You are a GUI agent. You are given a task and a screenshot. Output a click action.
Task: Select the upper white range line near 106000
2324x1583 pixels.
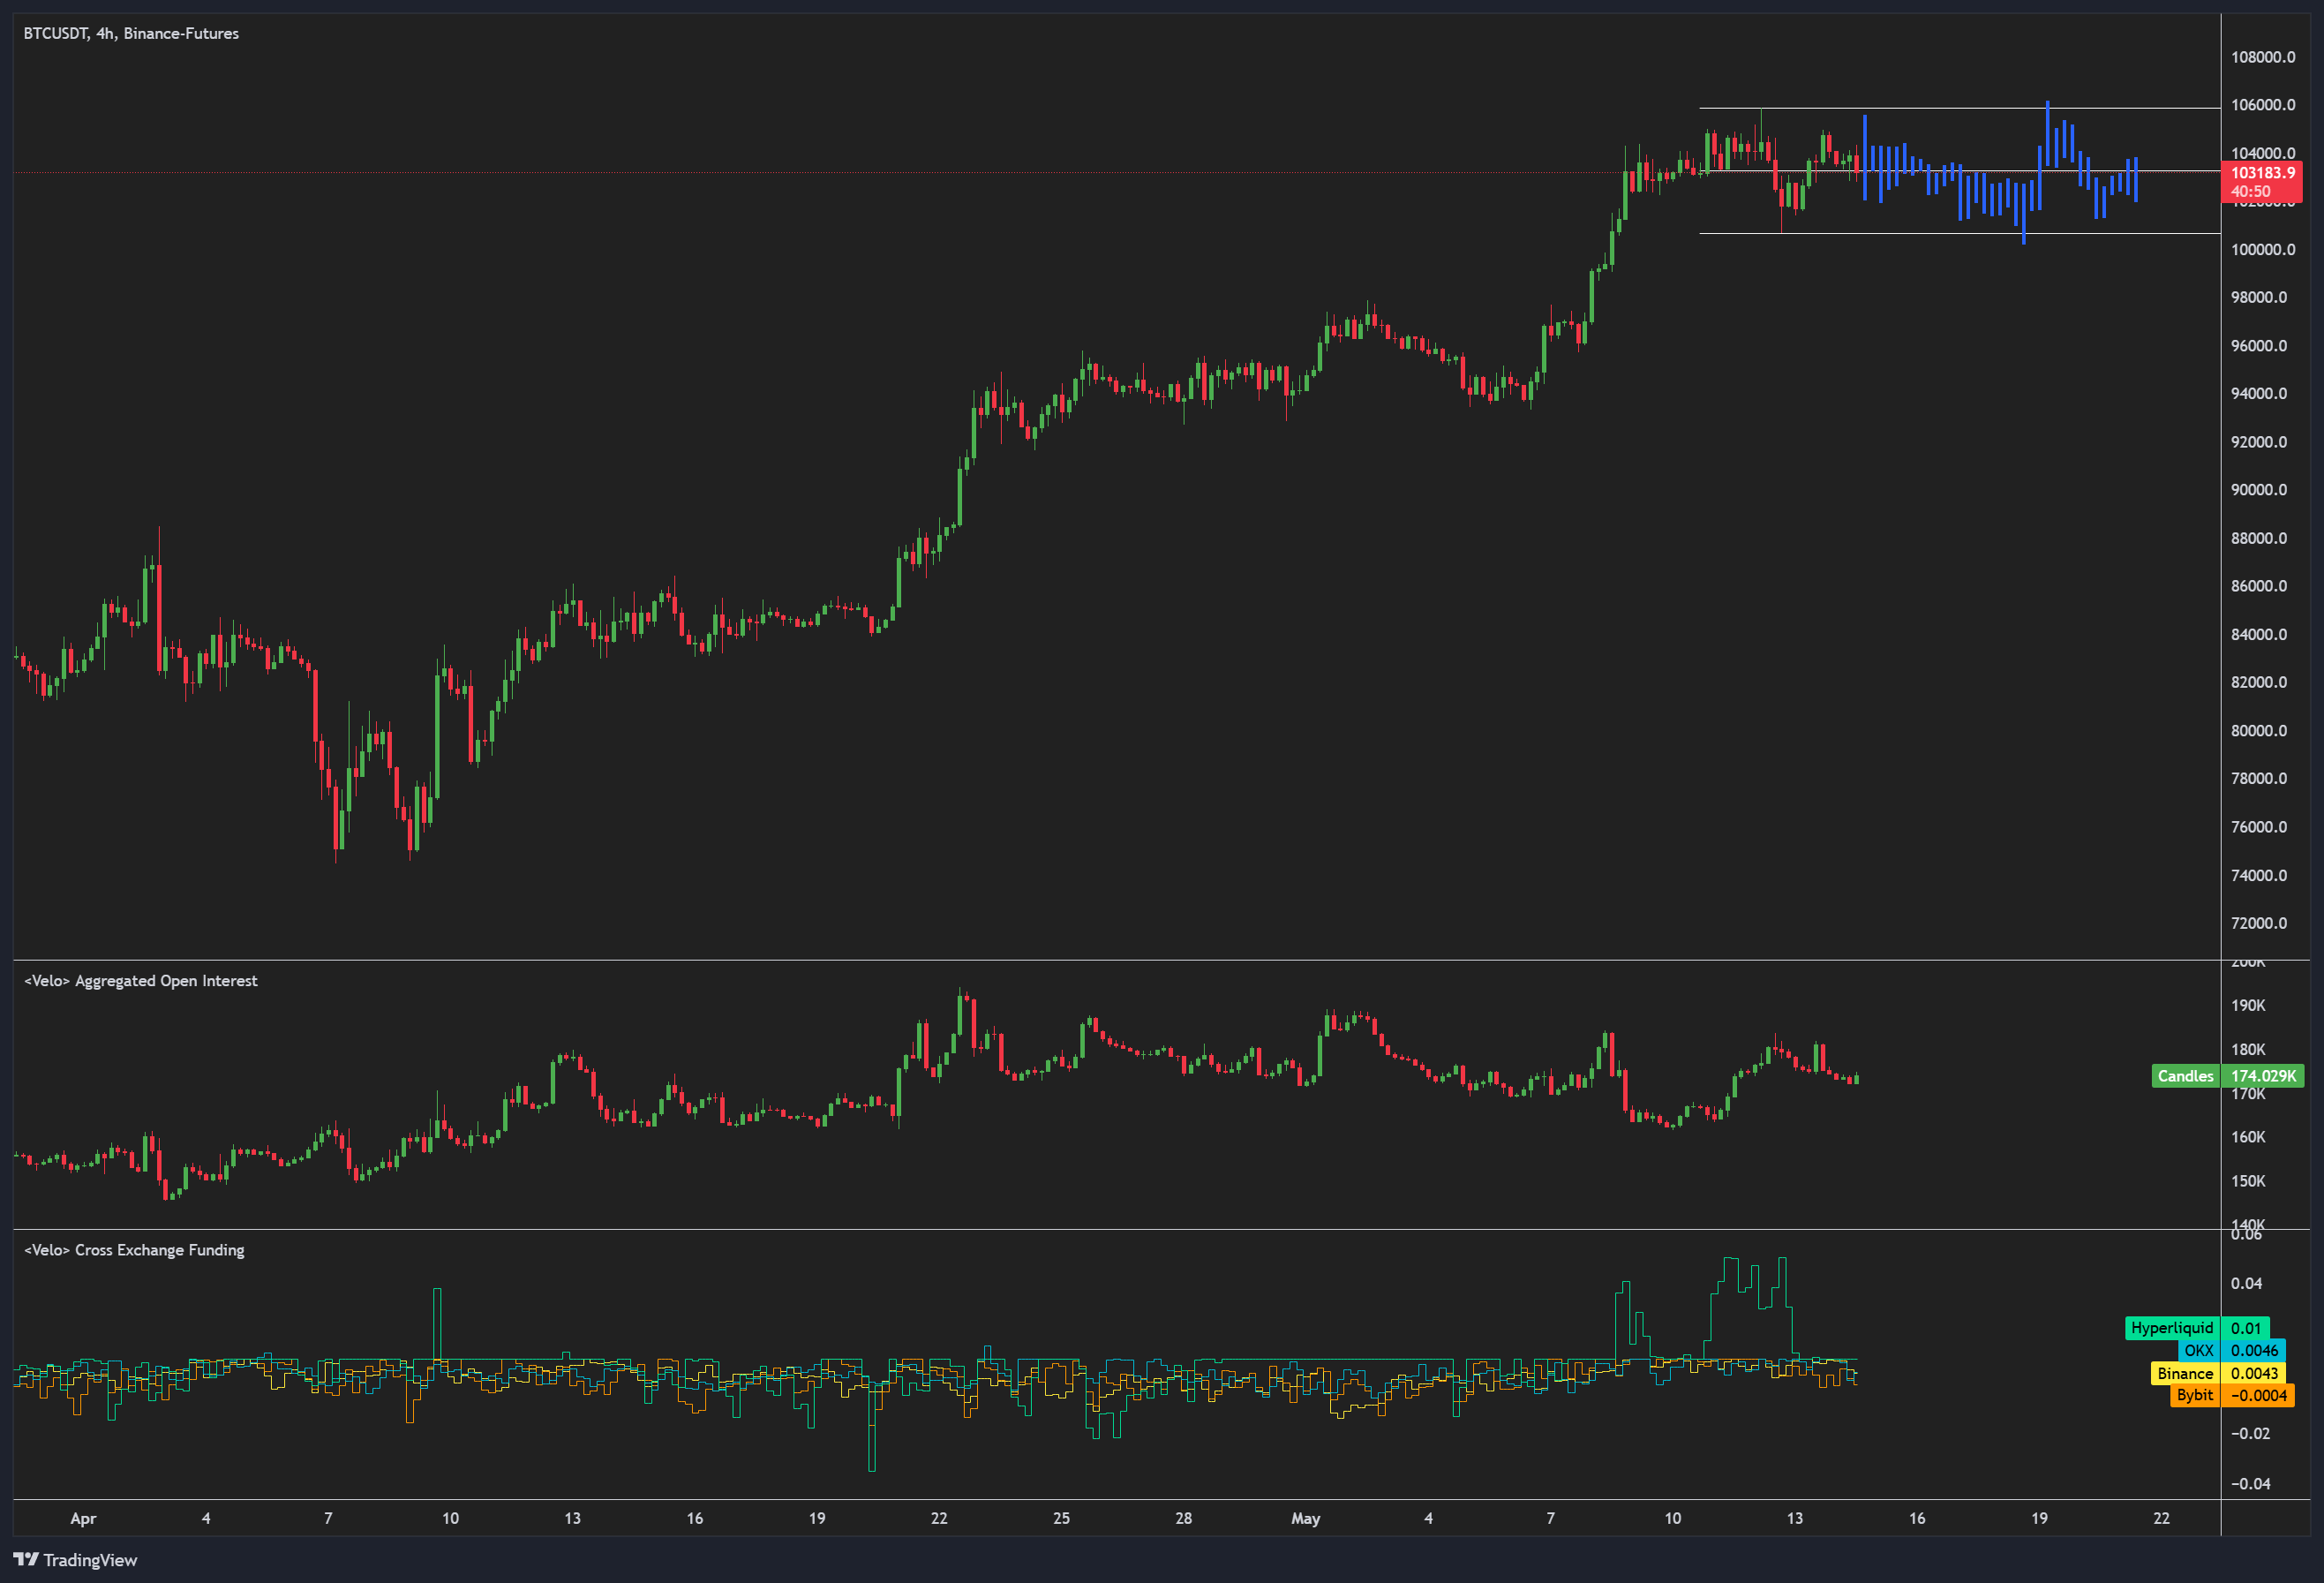pyautogui.click(x=1950, y=108)
